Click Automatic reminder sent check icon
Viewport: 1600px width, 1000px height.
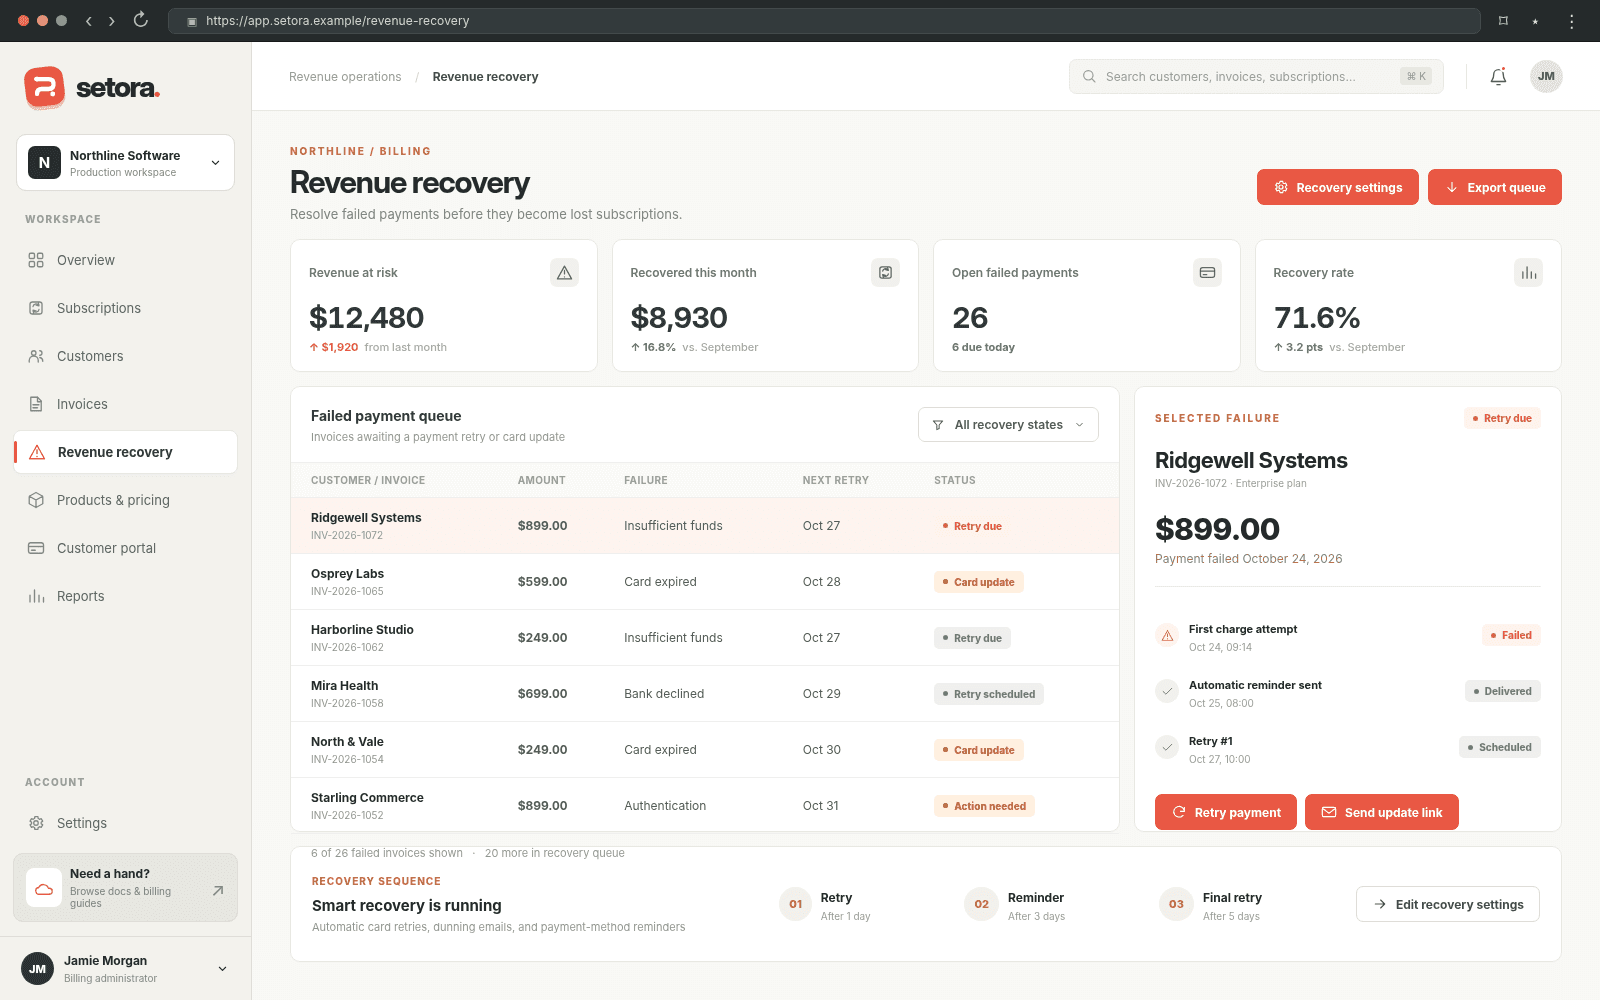click(1167, 692)
